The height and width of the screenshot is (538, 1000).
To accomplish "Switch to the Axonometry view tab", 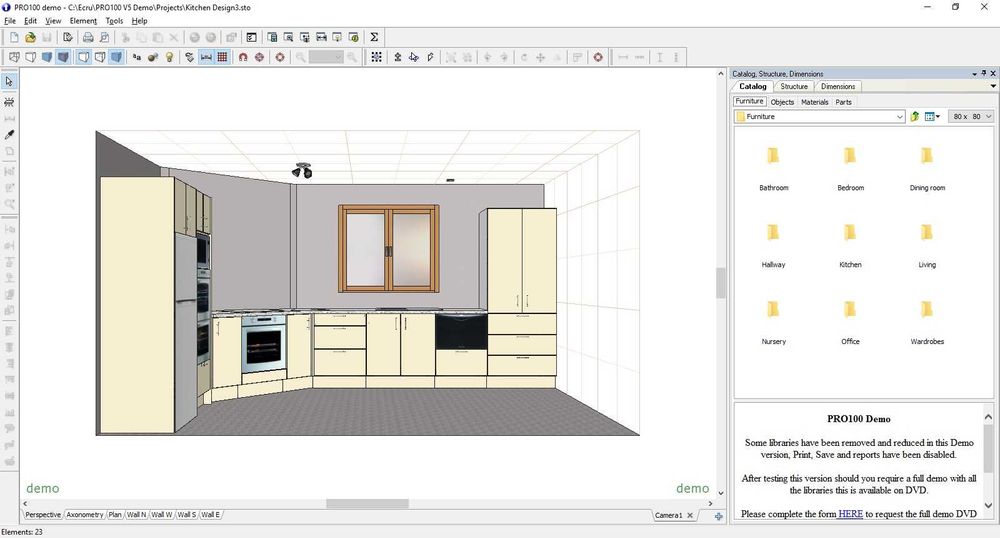I will click(x=85, y=515).
